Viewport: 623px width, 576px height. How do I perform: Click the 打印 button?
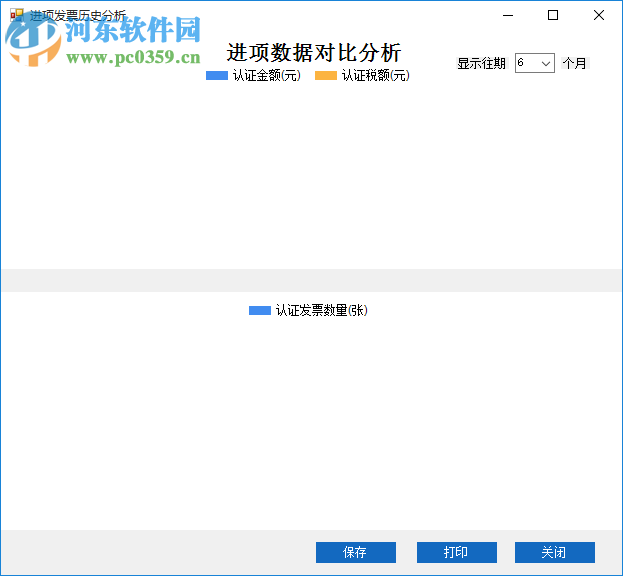point(457,552)
